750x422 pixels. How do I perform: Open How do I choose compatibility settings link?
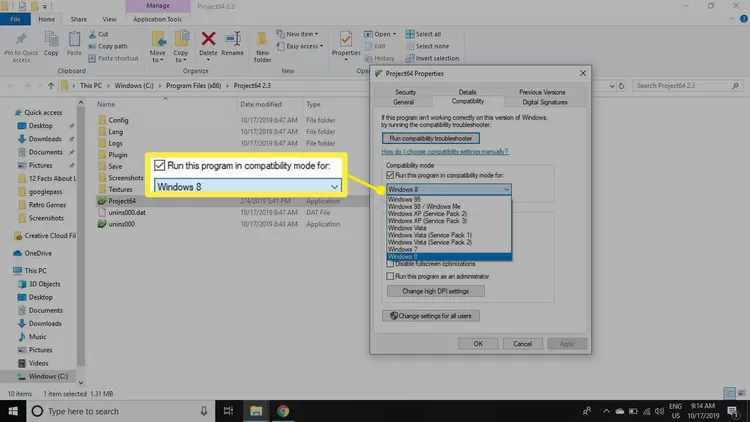(445, 152)
